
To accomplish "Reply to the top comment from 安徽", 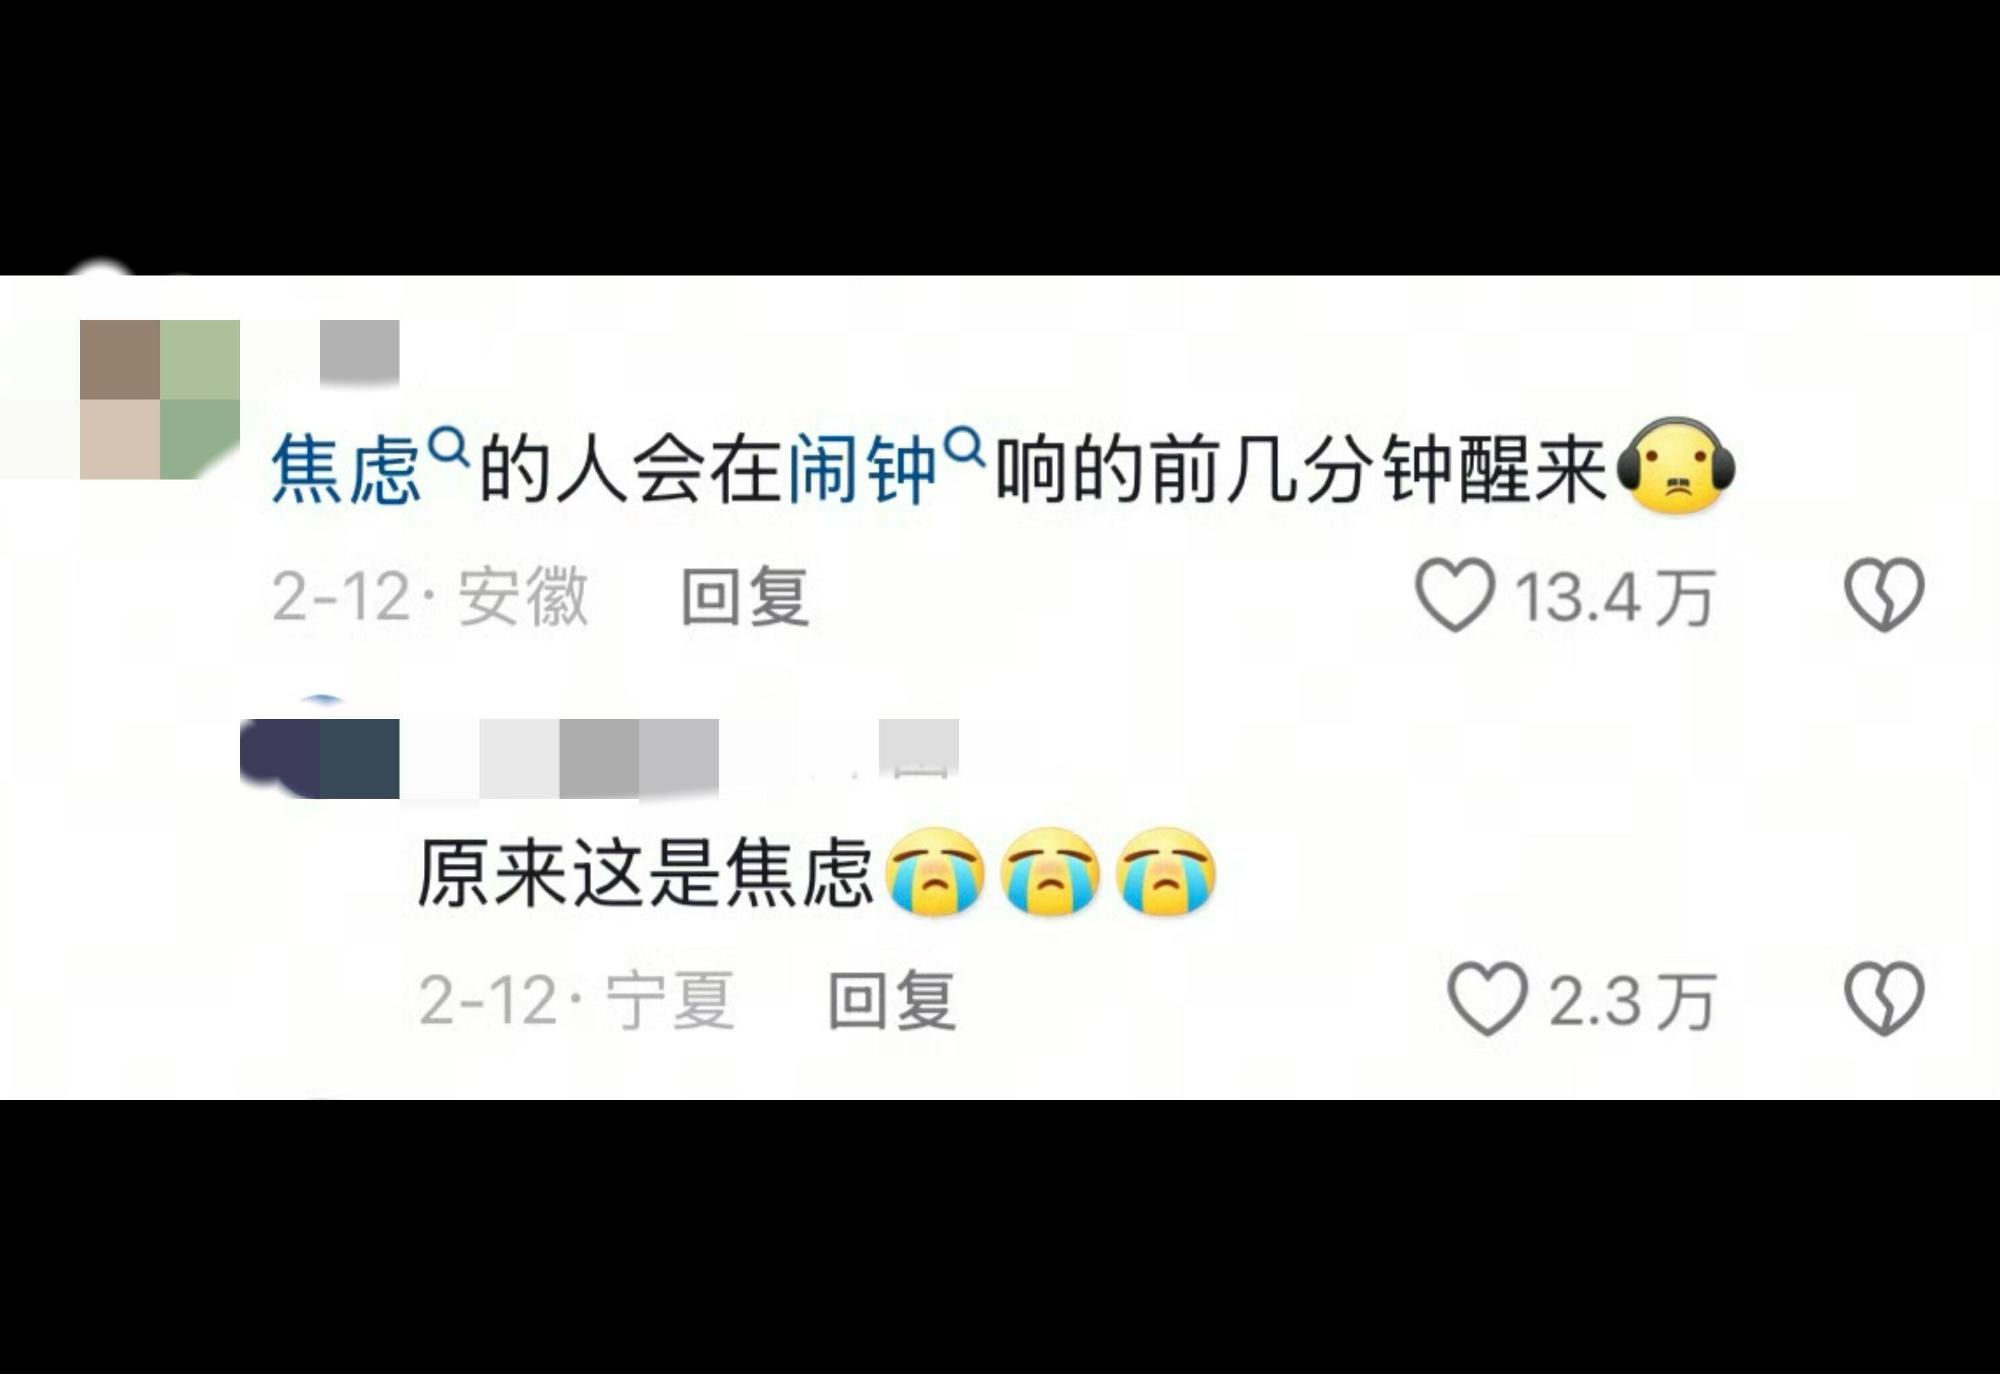I will coord(745,597).
